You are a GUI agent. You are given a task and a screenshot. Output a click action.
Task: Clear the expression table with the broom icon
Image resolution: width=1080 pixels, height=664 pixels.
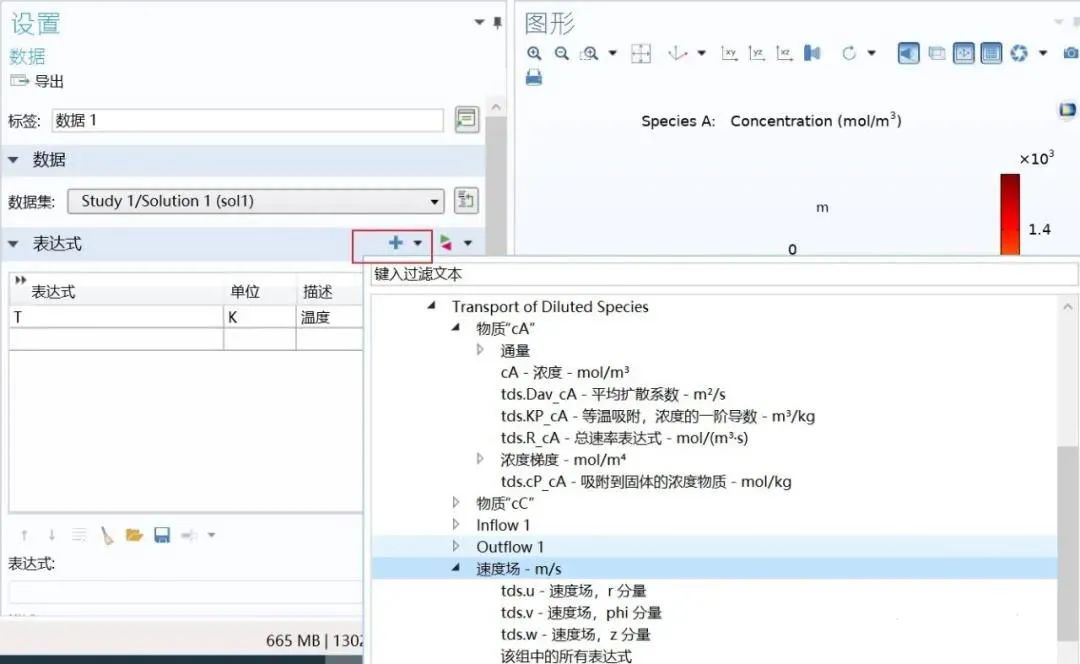(x=108, y=535)
